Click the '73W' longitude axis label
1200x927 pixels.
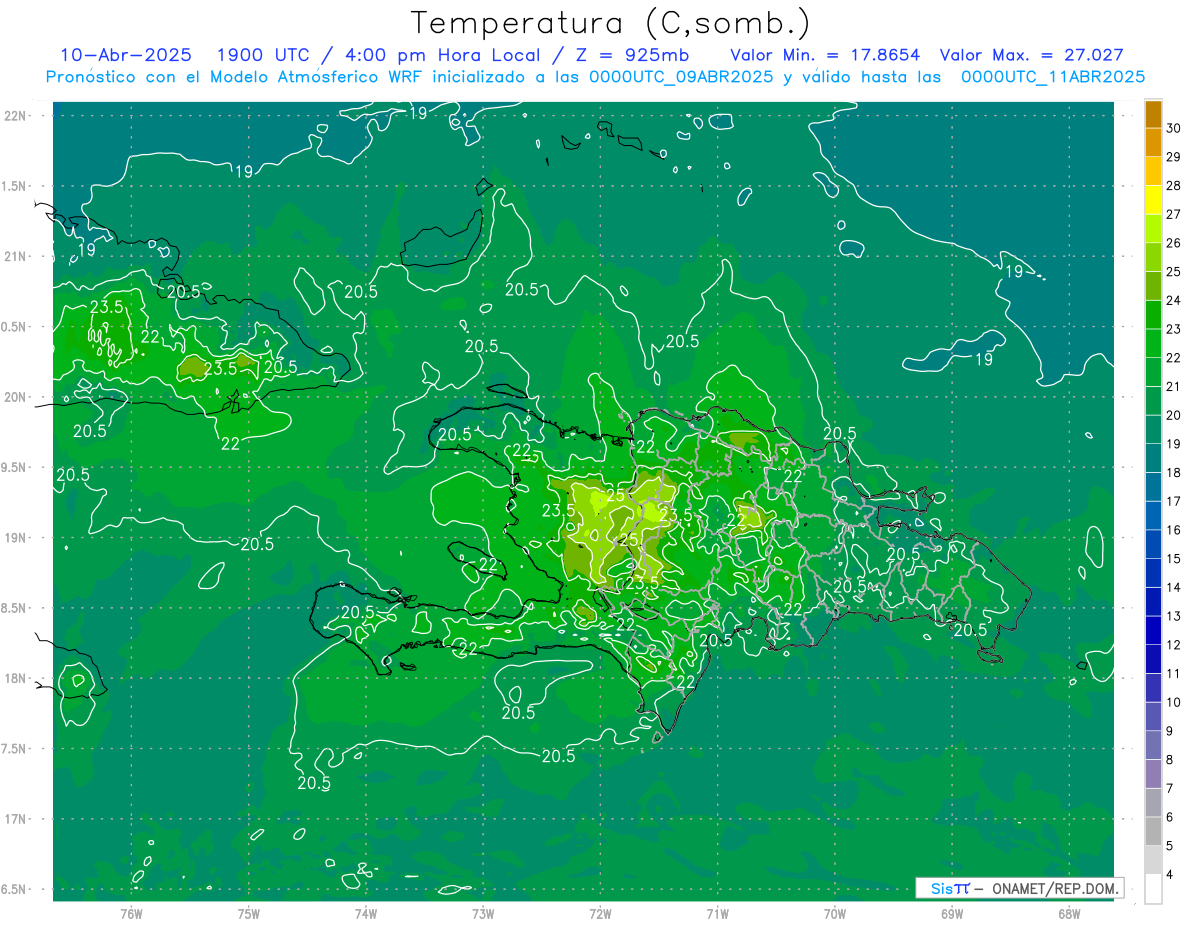click(x=483, y=914)
